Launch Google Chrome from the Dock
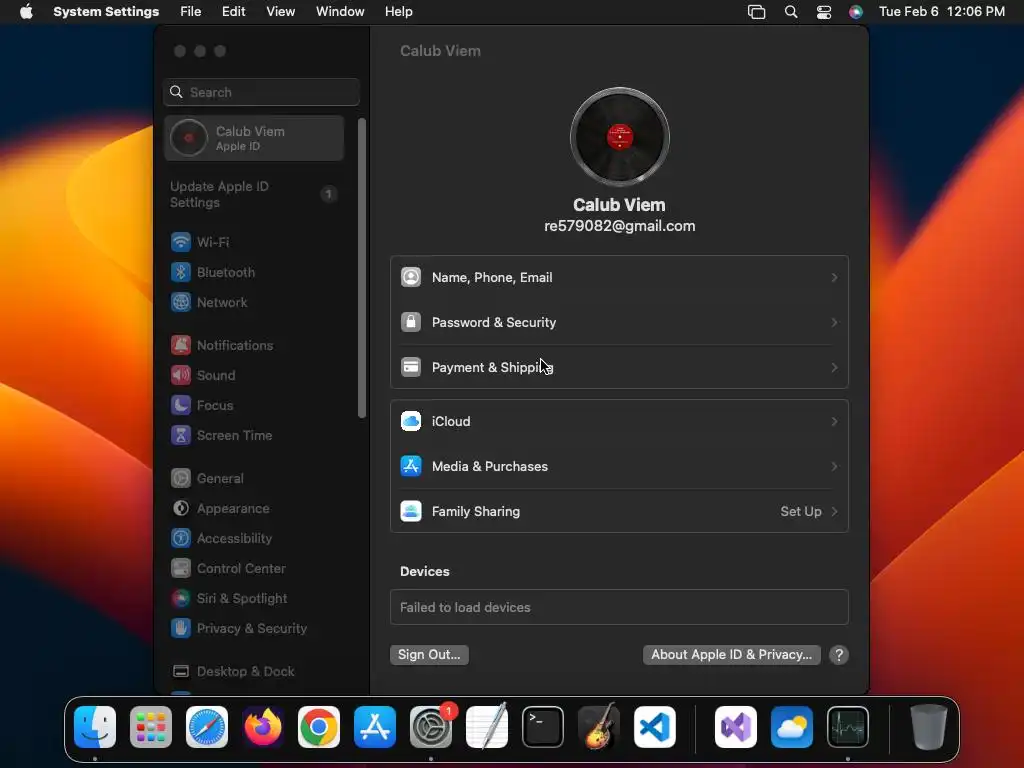 click(x=319, y=727)
